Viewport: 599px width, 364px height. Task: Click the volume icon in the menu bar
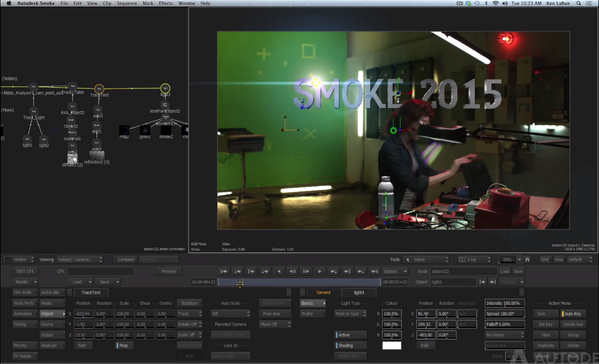[505, 3]
